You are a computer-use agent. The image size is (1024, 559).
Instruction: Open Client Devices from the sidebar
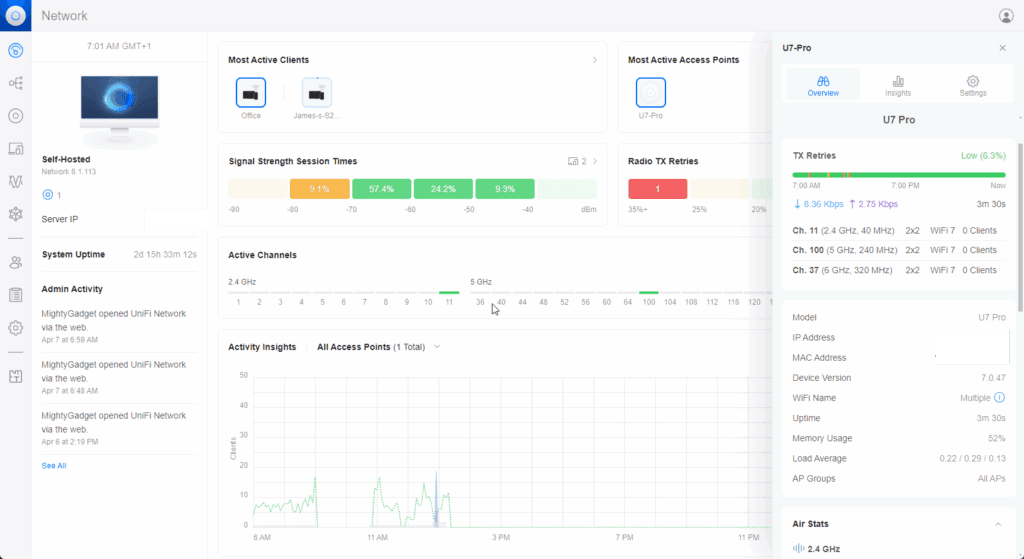coord(15,149)
